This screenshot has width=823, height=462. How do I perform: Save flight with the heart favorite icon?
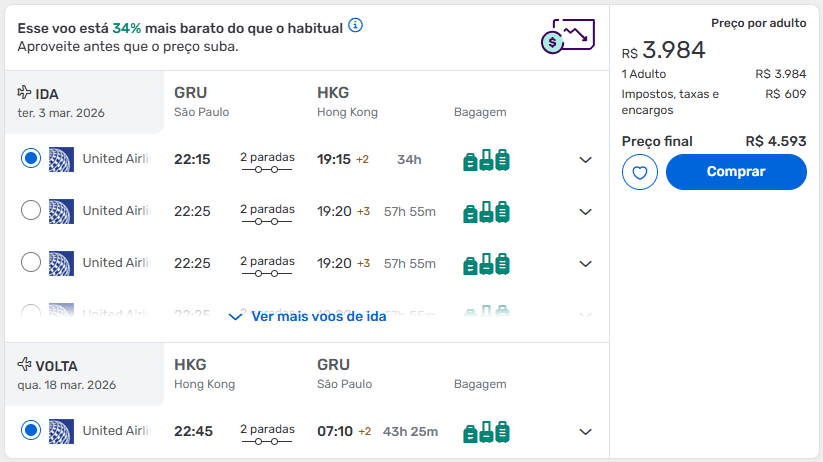tap(640, 172)
